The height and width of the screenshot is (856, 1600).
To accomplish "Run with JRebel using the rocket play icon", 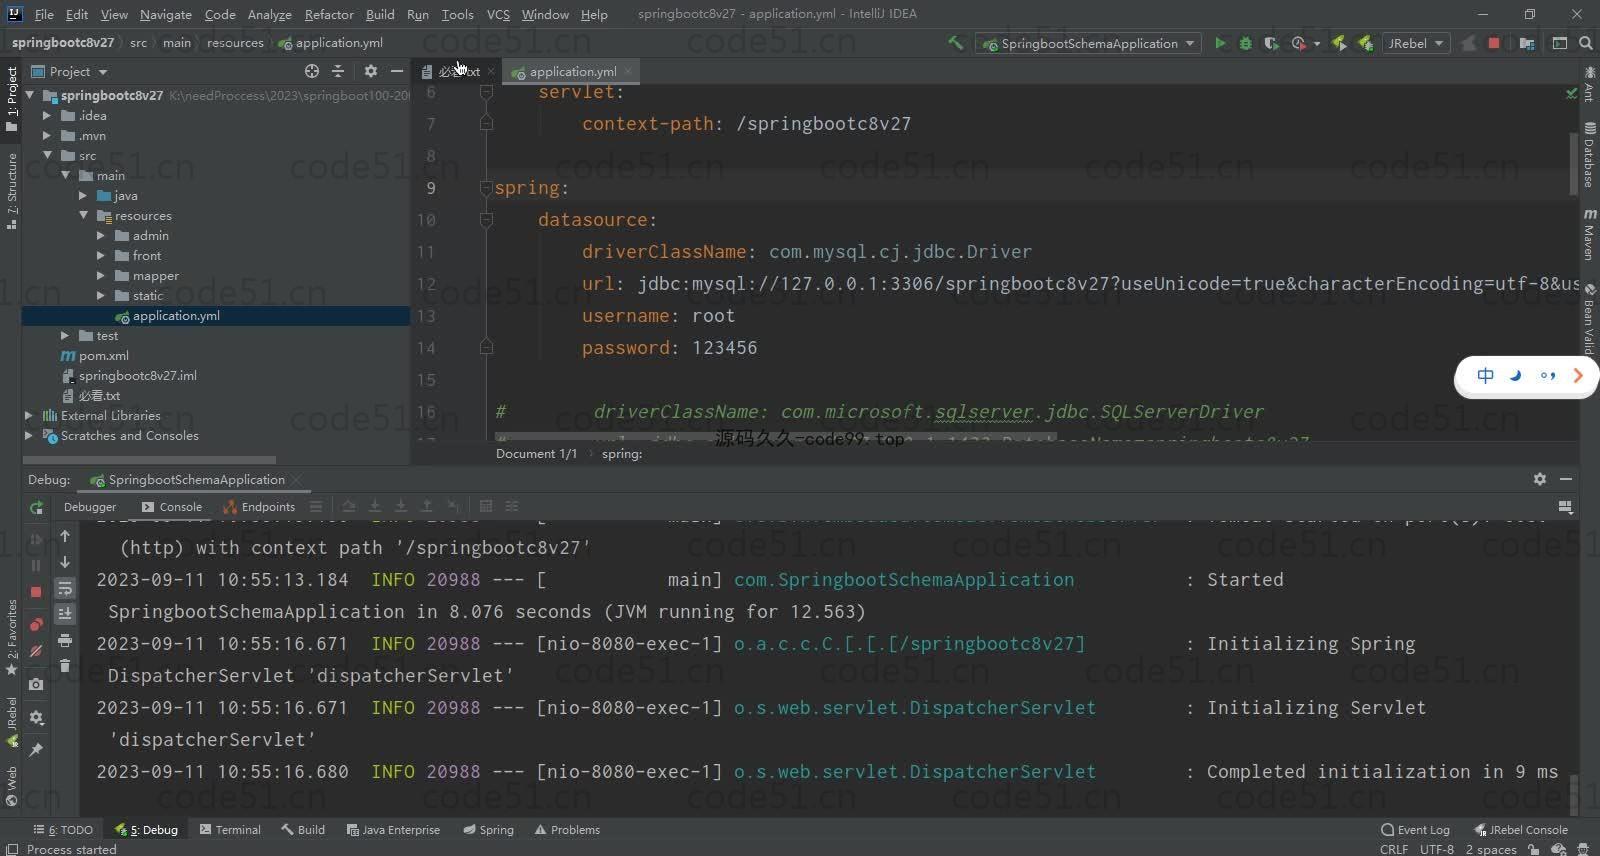I will point(1338,43).
